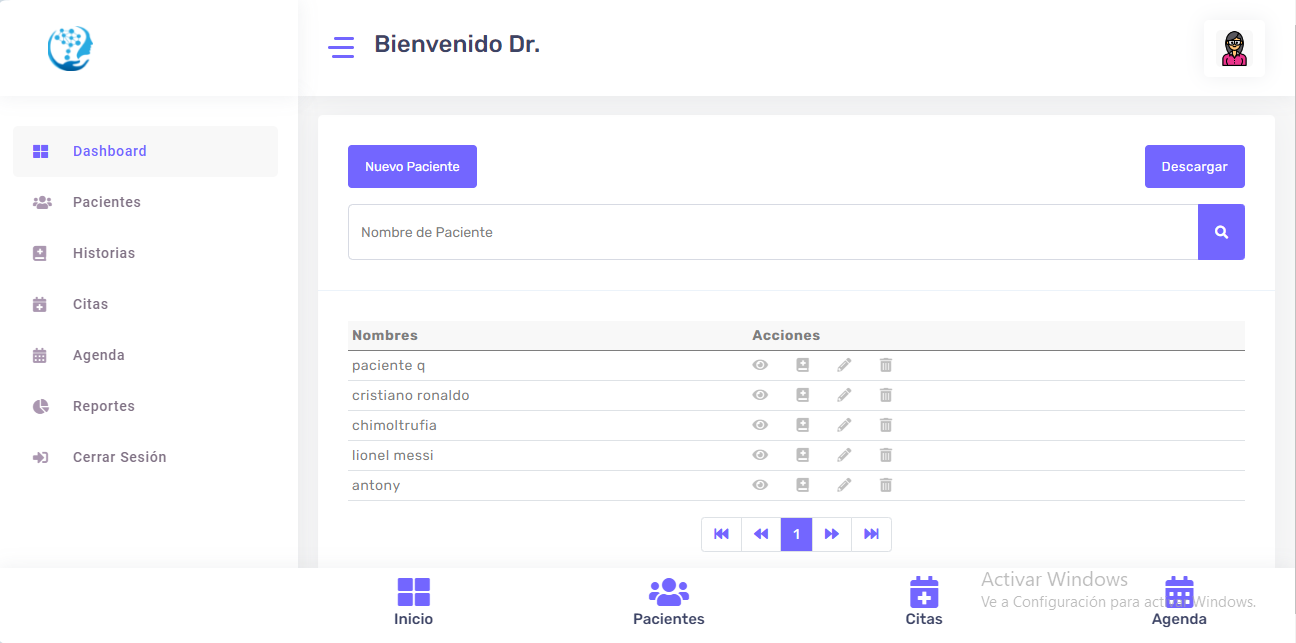Select Reportes from the sidebar menu
The image size is (1296, 643).
pyautogui.click(x=103, y=406)
